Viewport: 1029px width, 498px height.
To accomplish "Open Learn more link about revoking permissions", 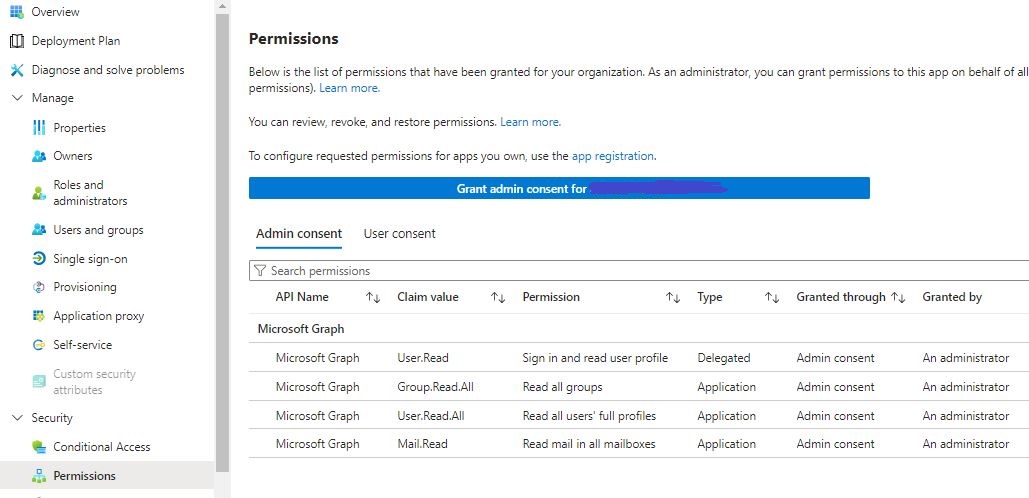I will point(530,122).
